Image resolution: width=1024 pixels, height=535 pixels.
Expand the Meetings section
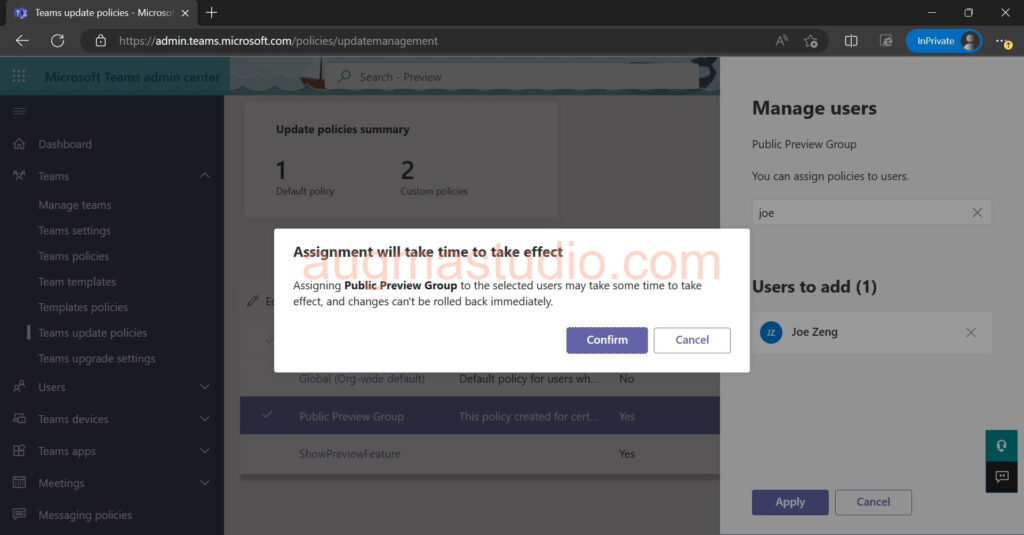205,483
